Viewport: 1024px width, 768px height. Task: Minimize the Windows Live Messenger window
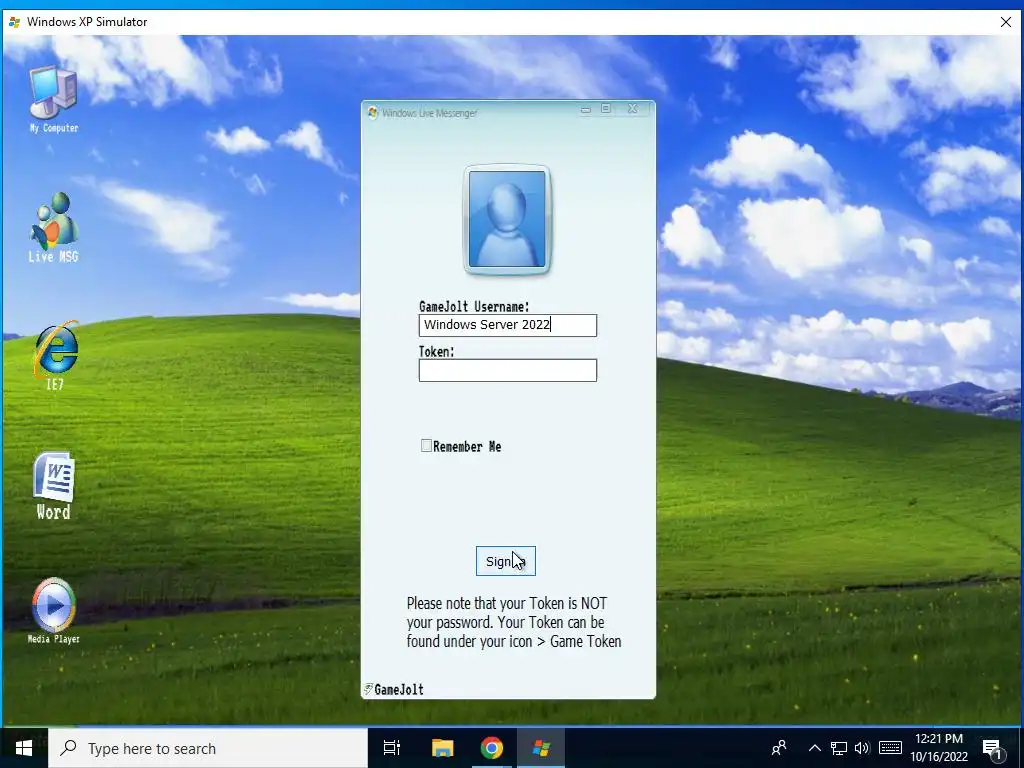pos(586,110)
